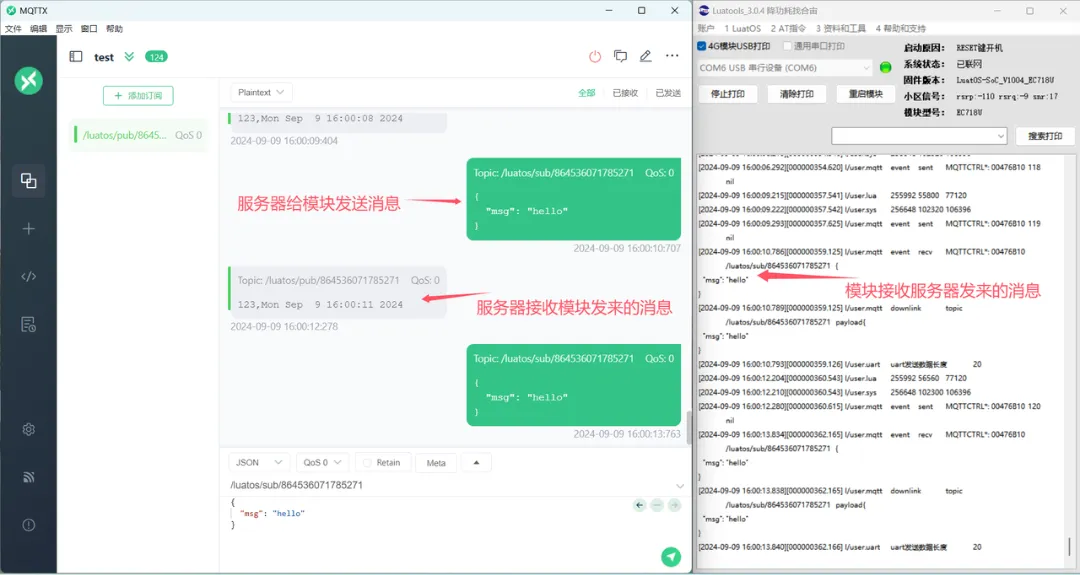The image size is (1080, 575).
Task: Load the next payload with the right arrow
Action: [674, 505]
